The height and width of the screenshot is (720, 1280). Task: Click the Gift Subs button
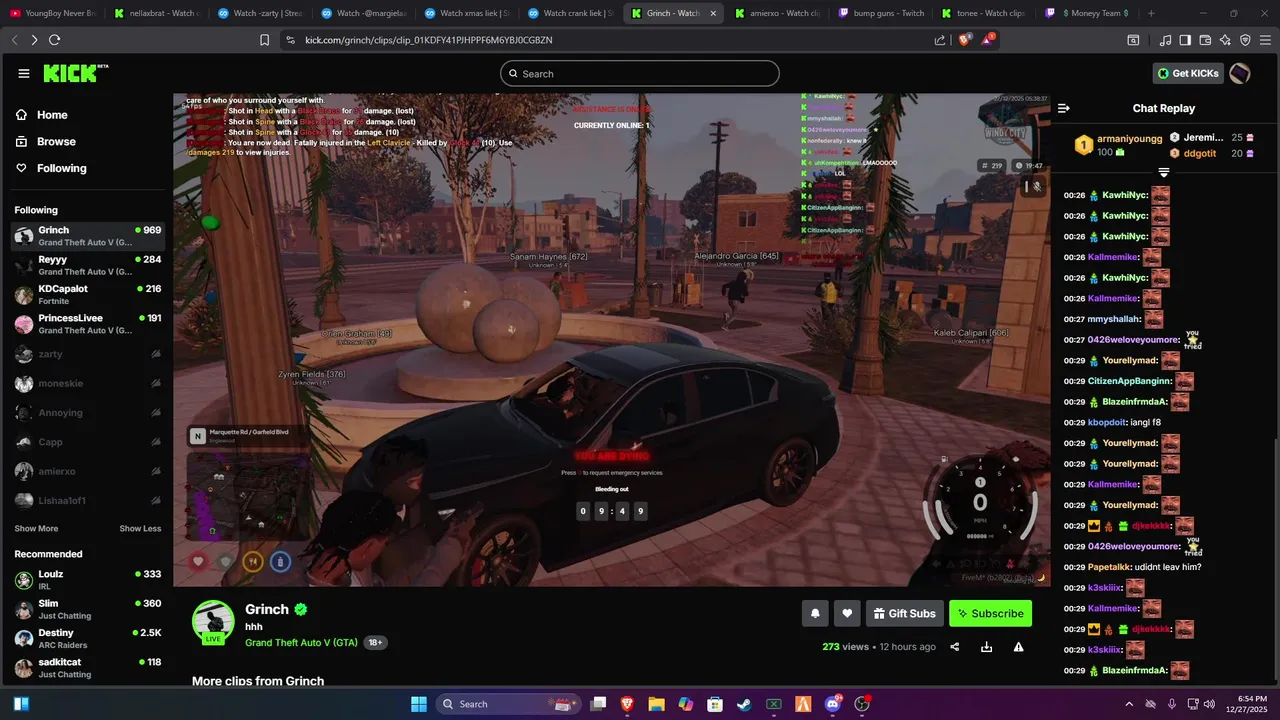[904, 613]
